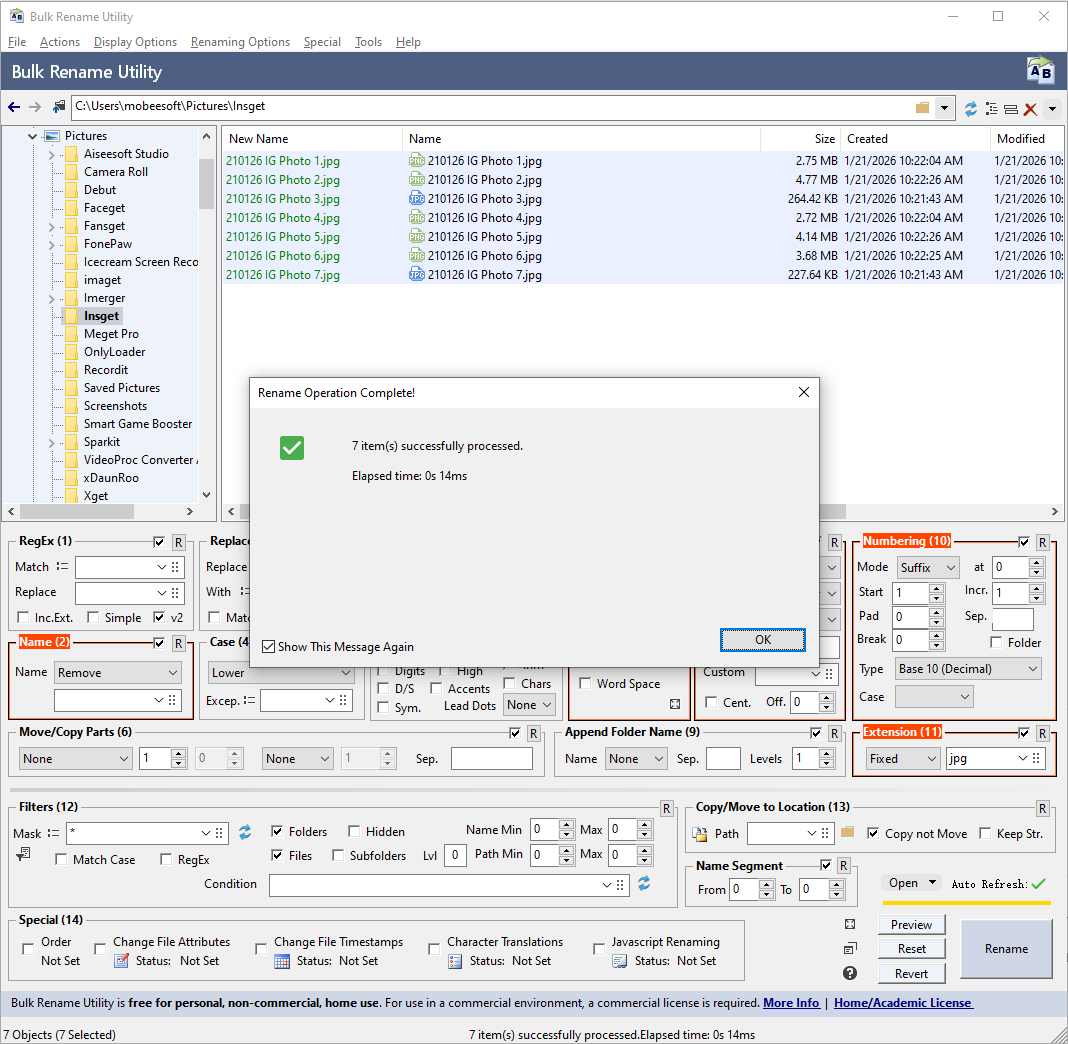Open the Display Options menu
This screenshot has height=1044, width=1068.
coord(135,42)
